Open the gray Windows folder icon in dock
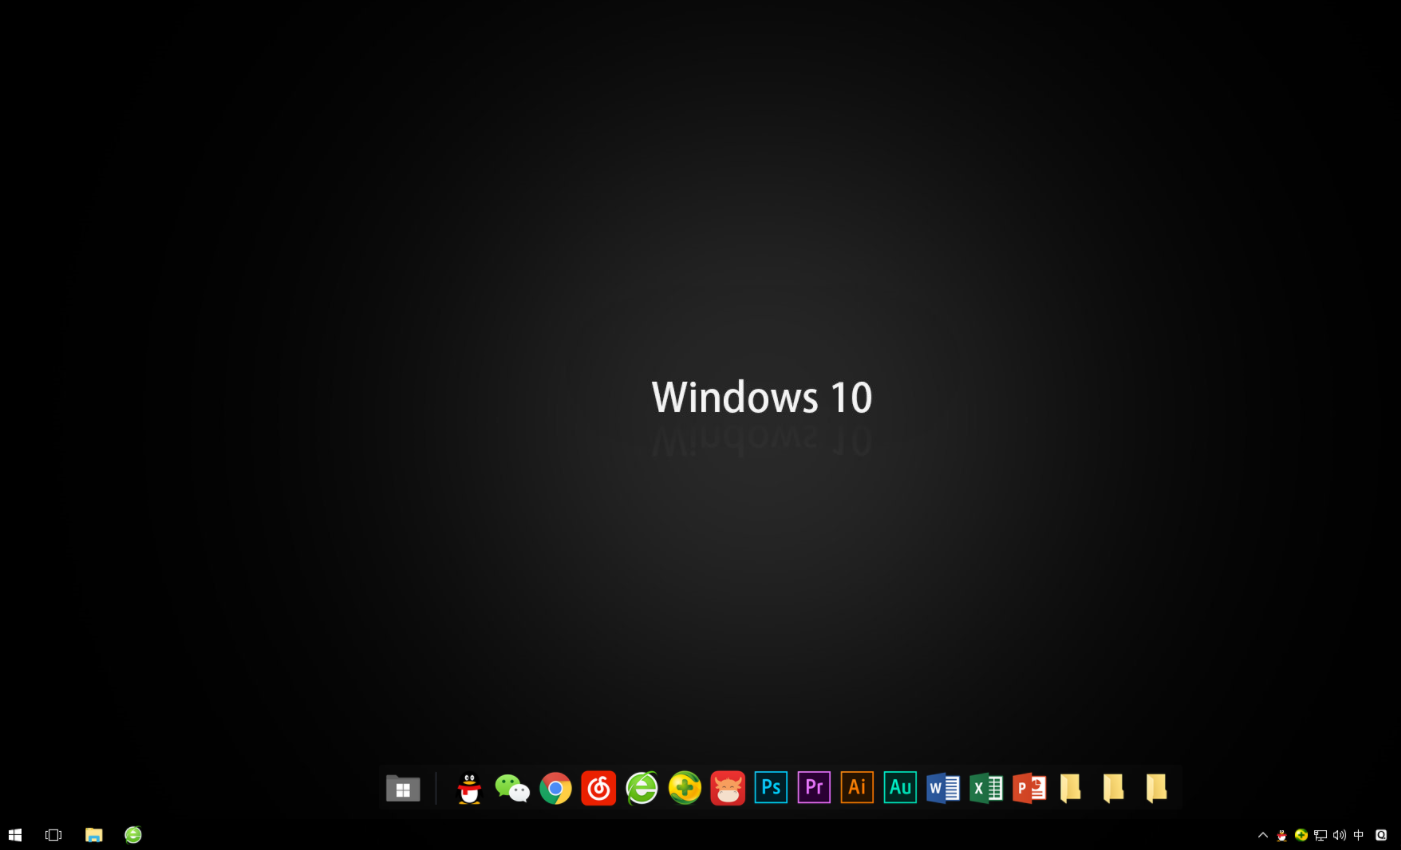 pos(403,788)
